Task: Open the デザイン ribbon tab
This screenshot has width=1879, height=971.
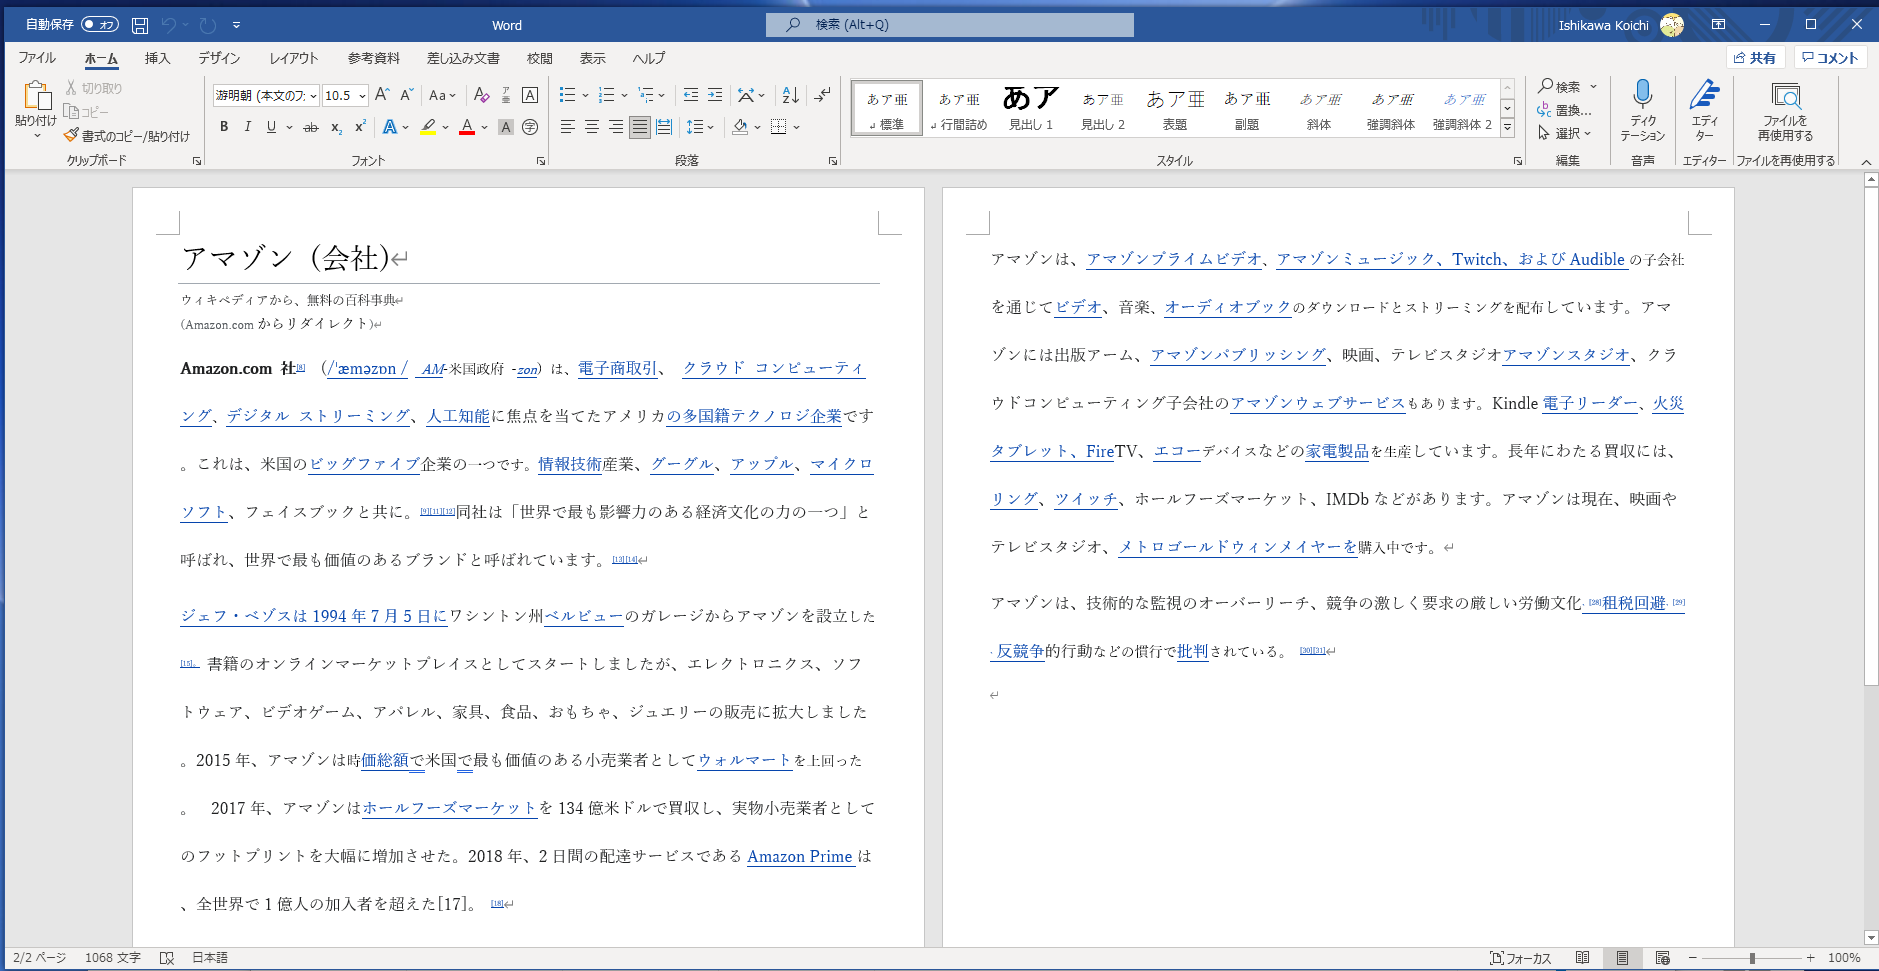Action: pos(219,58)
